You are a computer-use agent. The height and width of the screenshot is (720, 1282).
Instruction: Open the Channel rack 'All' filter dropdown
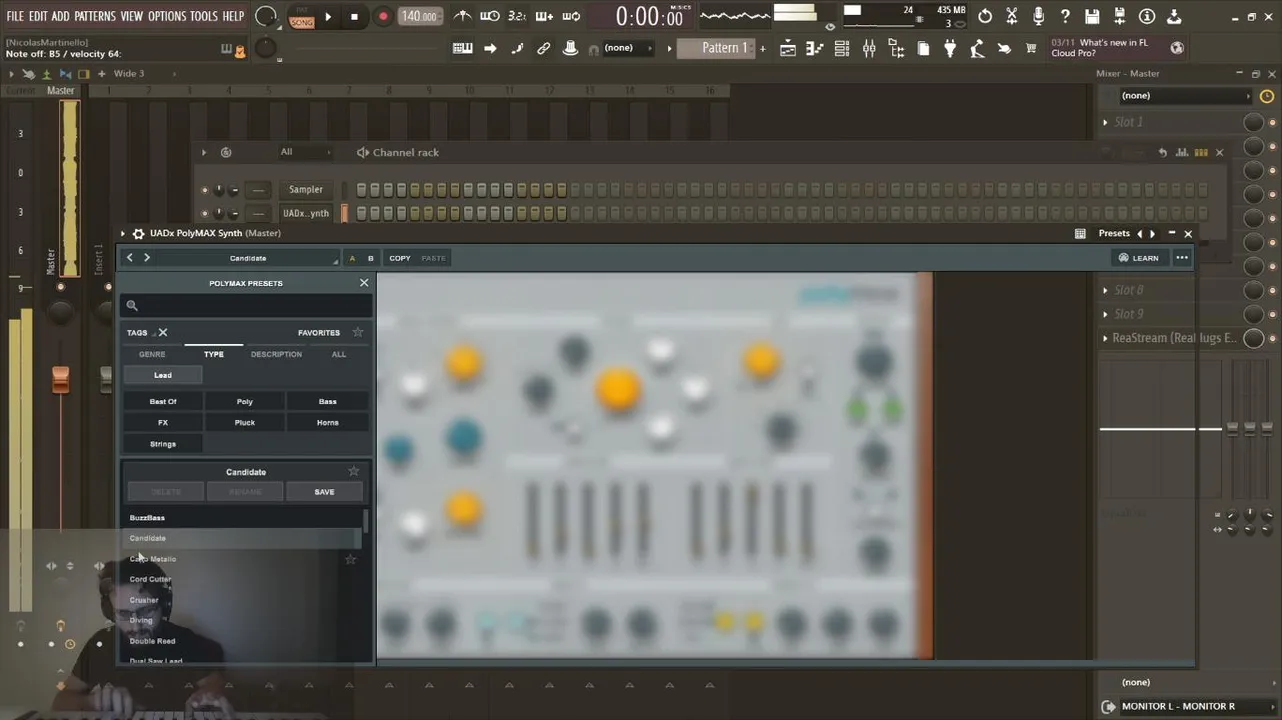pos(305,152)
